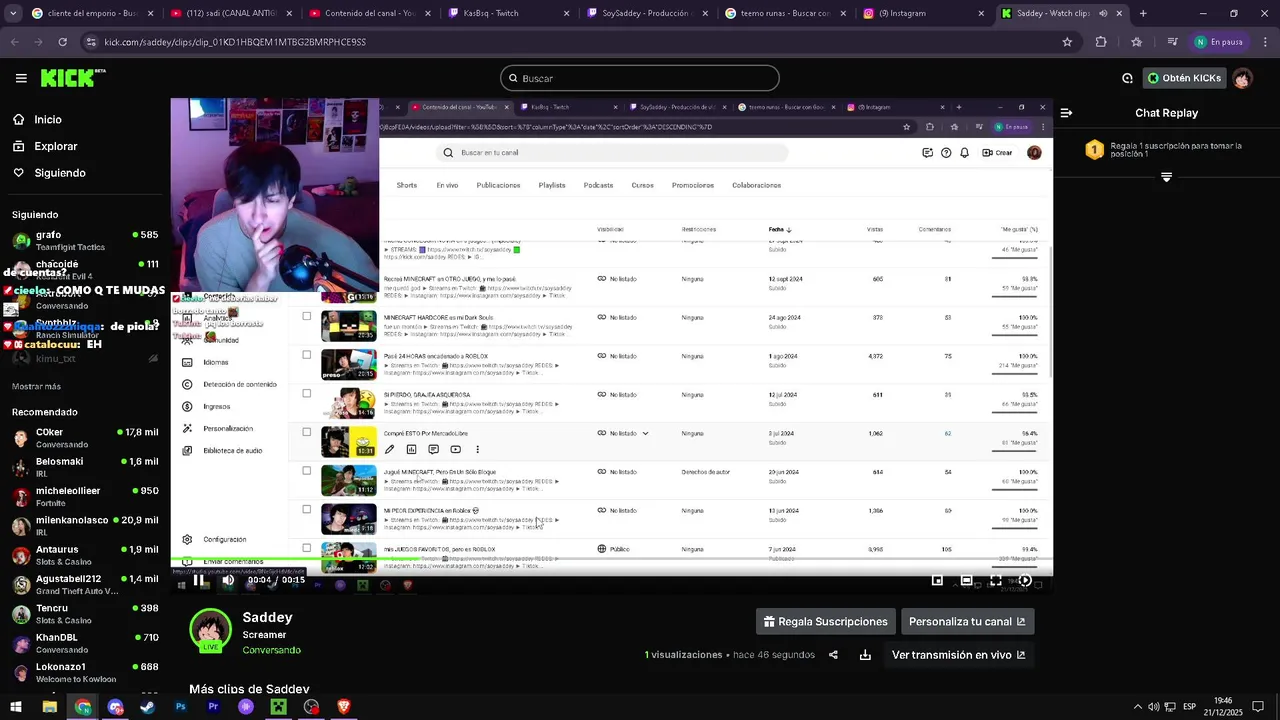Open the Kick sidebar hamburger menu
This screenshot has width=1280, height=720.
(x=21, y=78)
